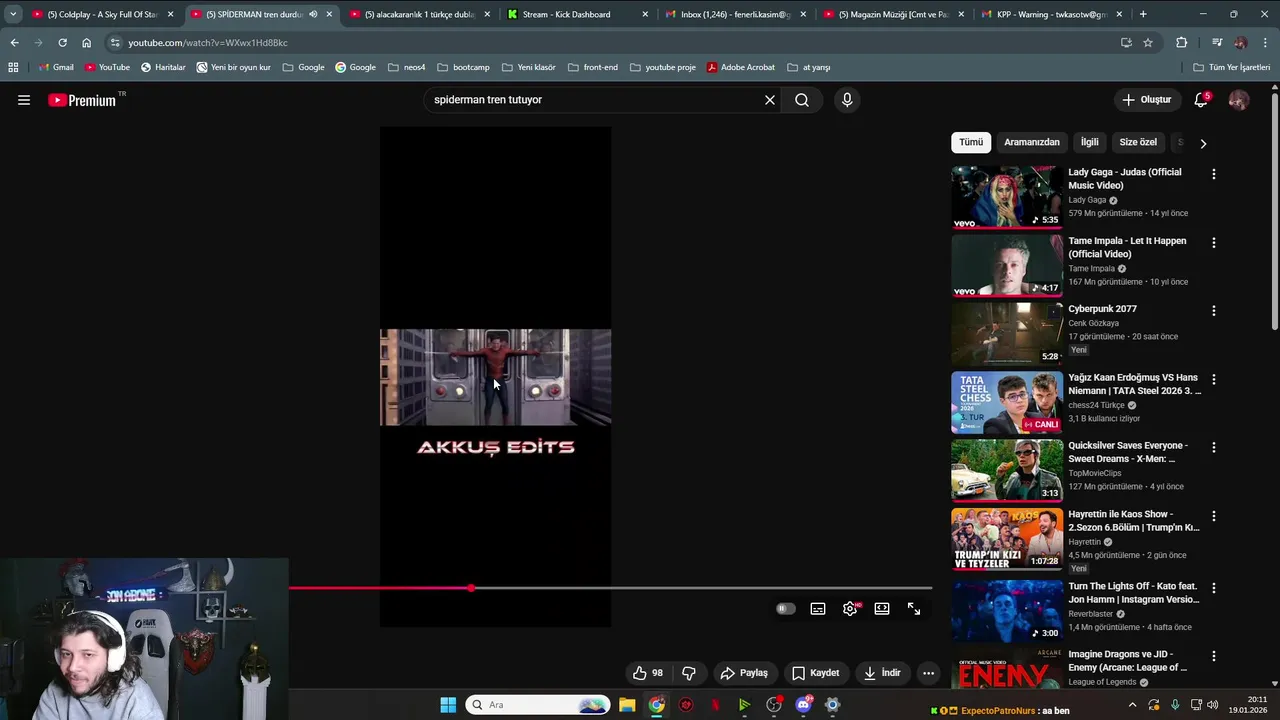Start voice search with the microphone
Viewport: 1280px width, 720px height.
click(847, 100)
